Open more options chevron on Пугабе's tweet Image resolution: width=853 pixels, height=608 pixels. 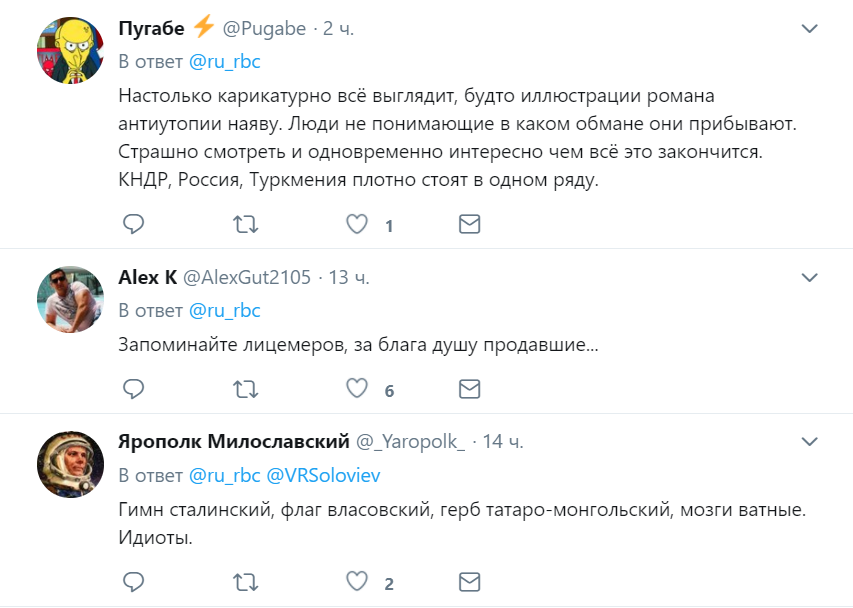click(810, 28)
